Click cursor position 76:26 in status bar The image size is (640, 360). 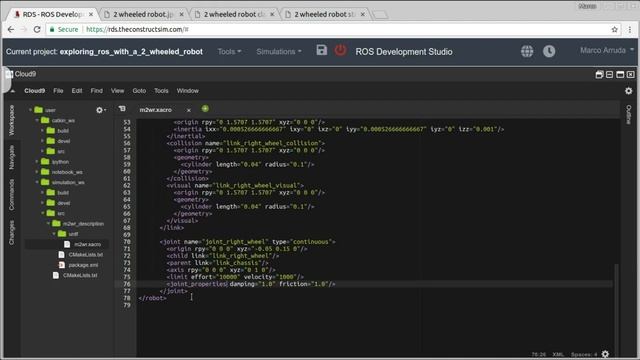click(539, 354)
